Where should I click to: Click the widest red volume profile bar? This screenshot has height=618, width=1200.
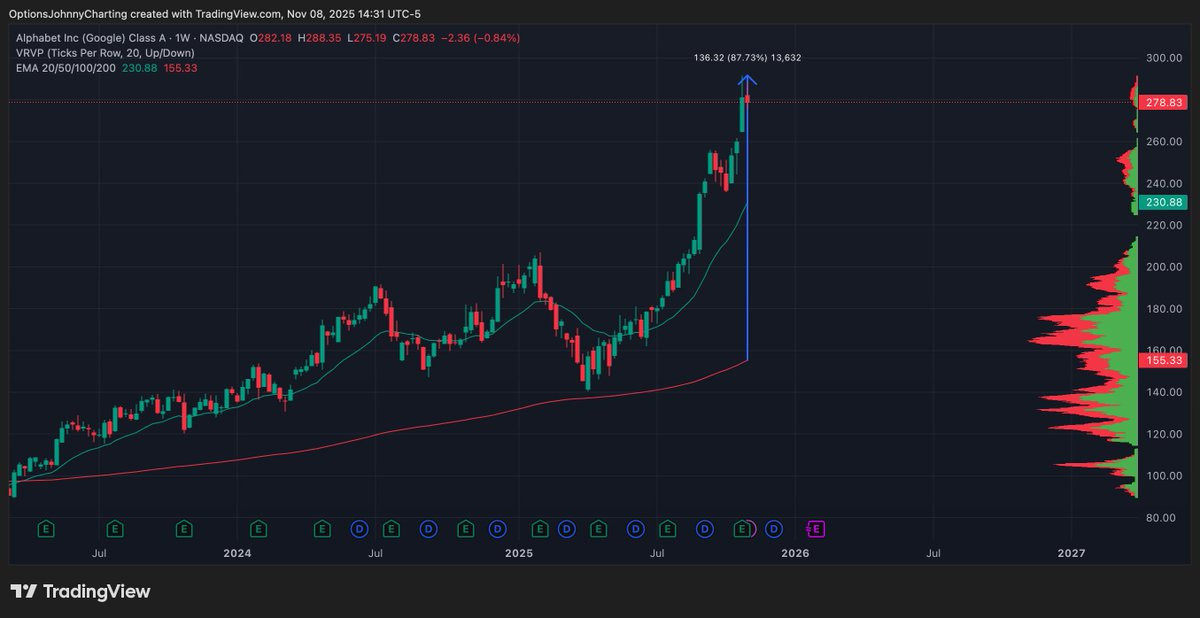[x=1083, y=338]
